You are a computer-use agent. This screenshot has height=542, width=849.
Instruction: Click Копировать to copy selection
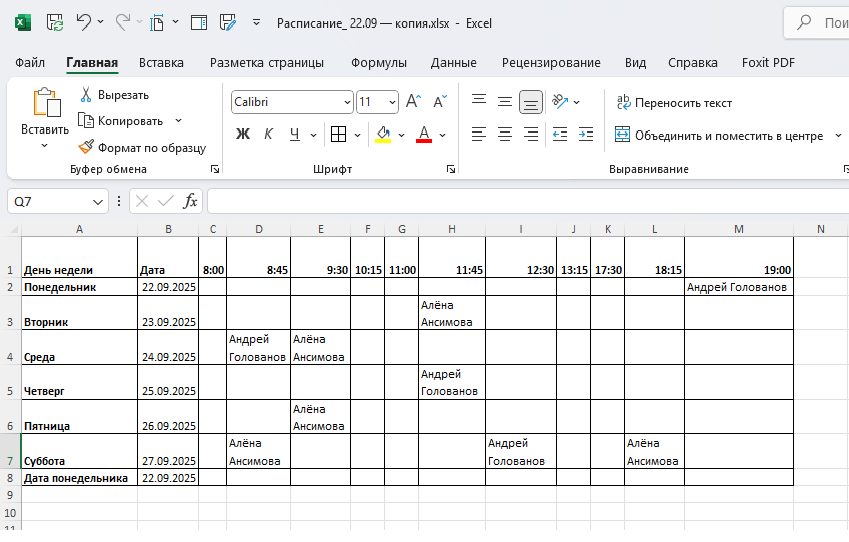tap(121, 121)
